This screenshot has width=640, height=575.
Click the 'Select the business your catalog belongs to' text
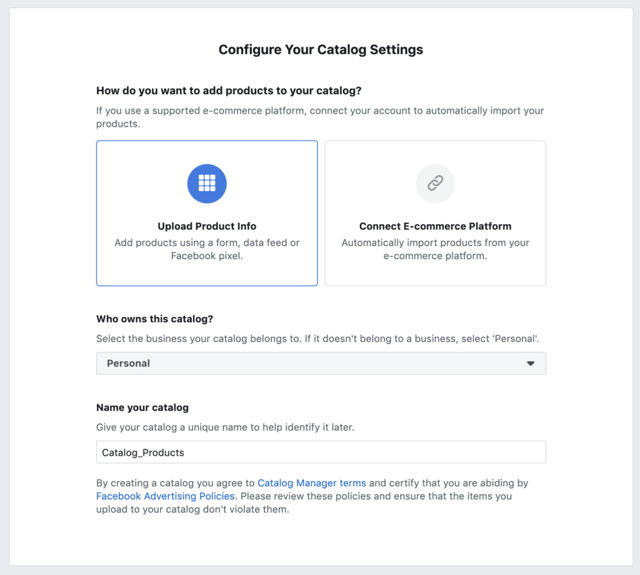(x=318, y=339)
